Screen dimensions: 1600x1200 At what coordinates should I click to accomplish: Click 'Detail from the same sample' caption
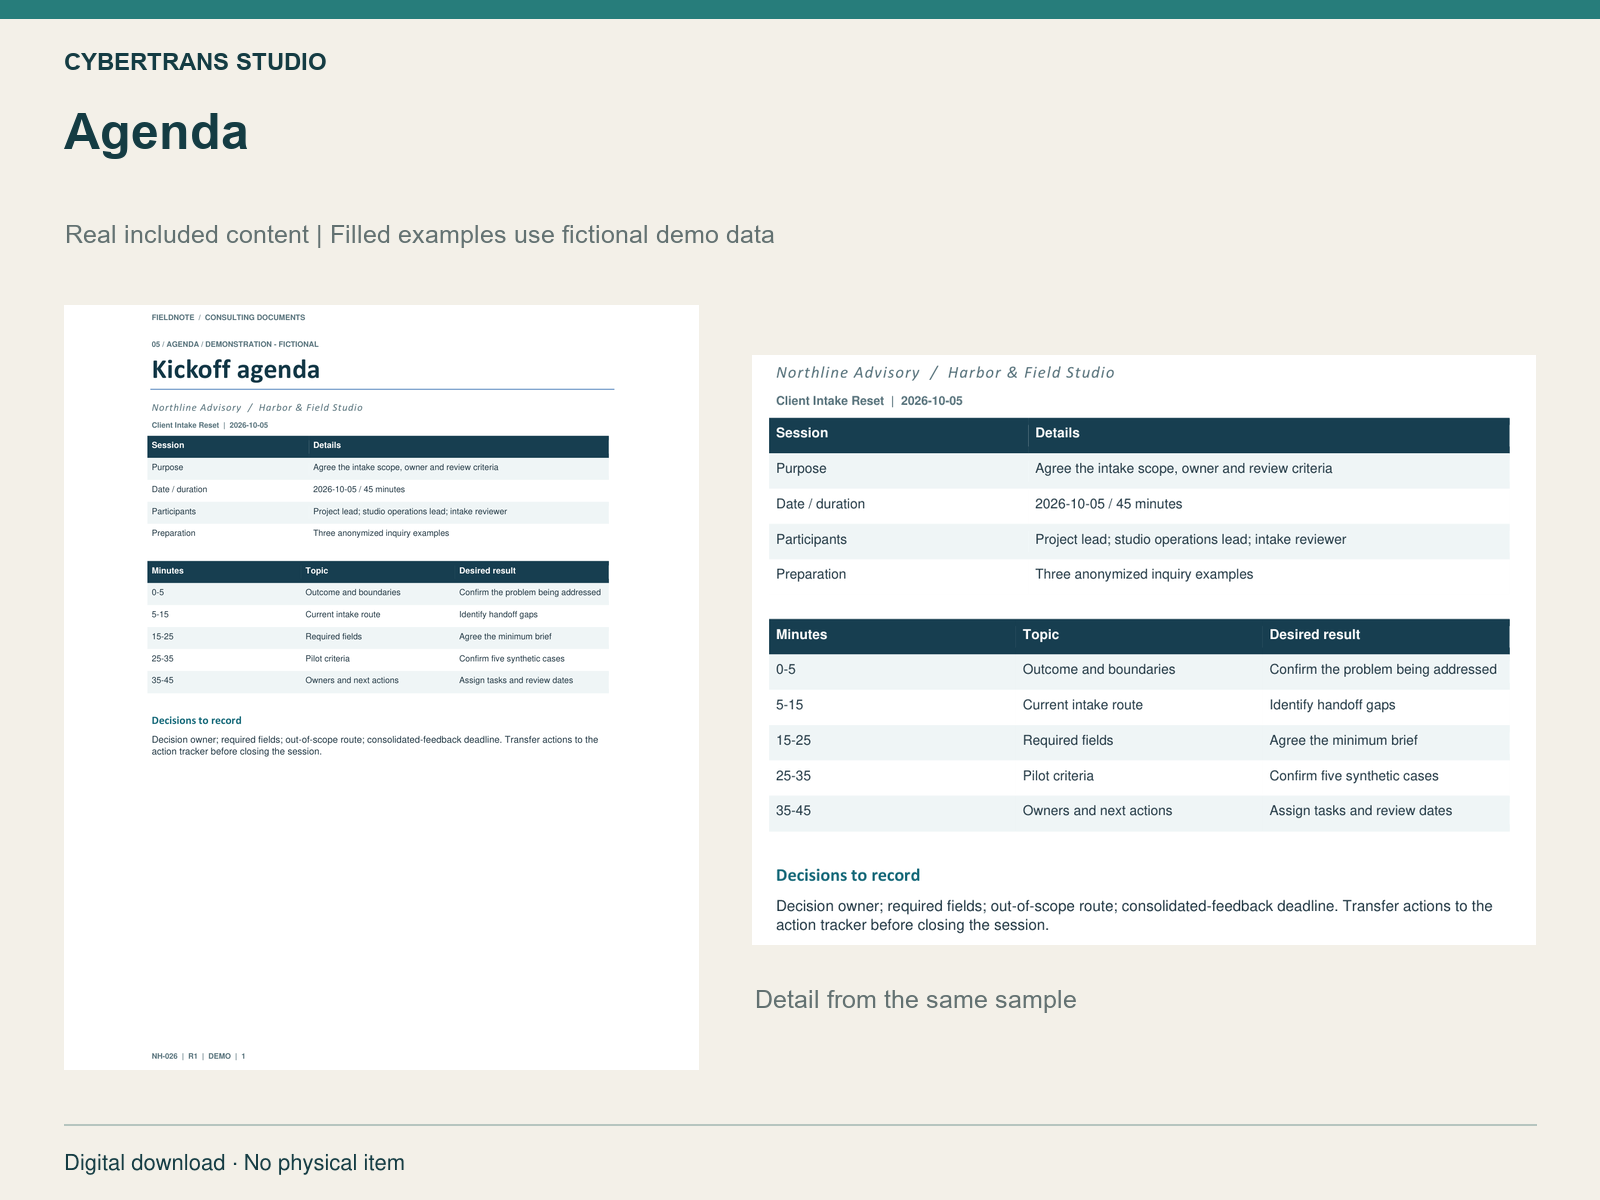point(916,1000)
